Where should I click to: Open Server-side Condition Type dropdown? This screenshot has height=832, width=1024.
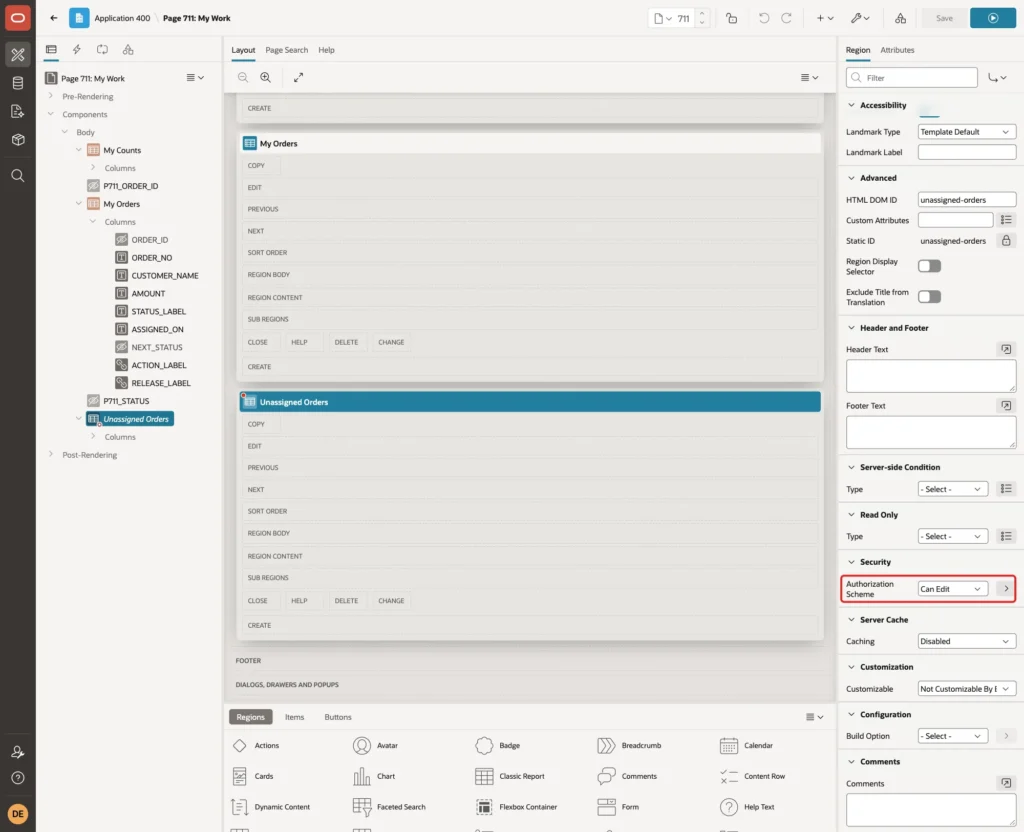tap(953, 489)
